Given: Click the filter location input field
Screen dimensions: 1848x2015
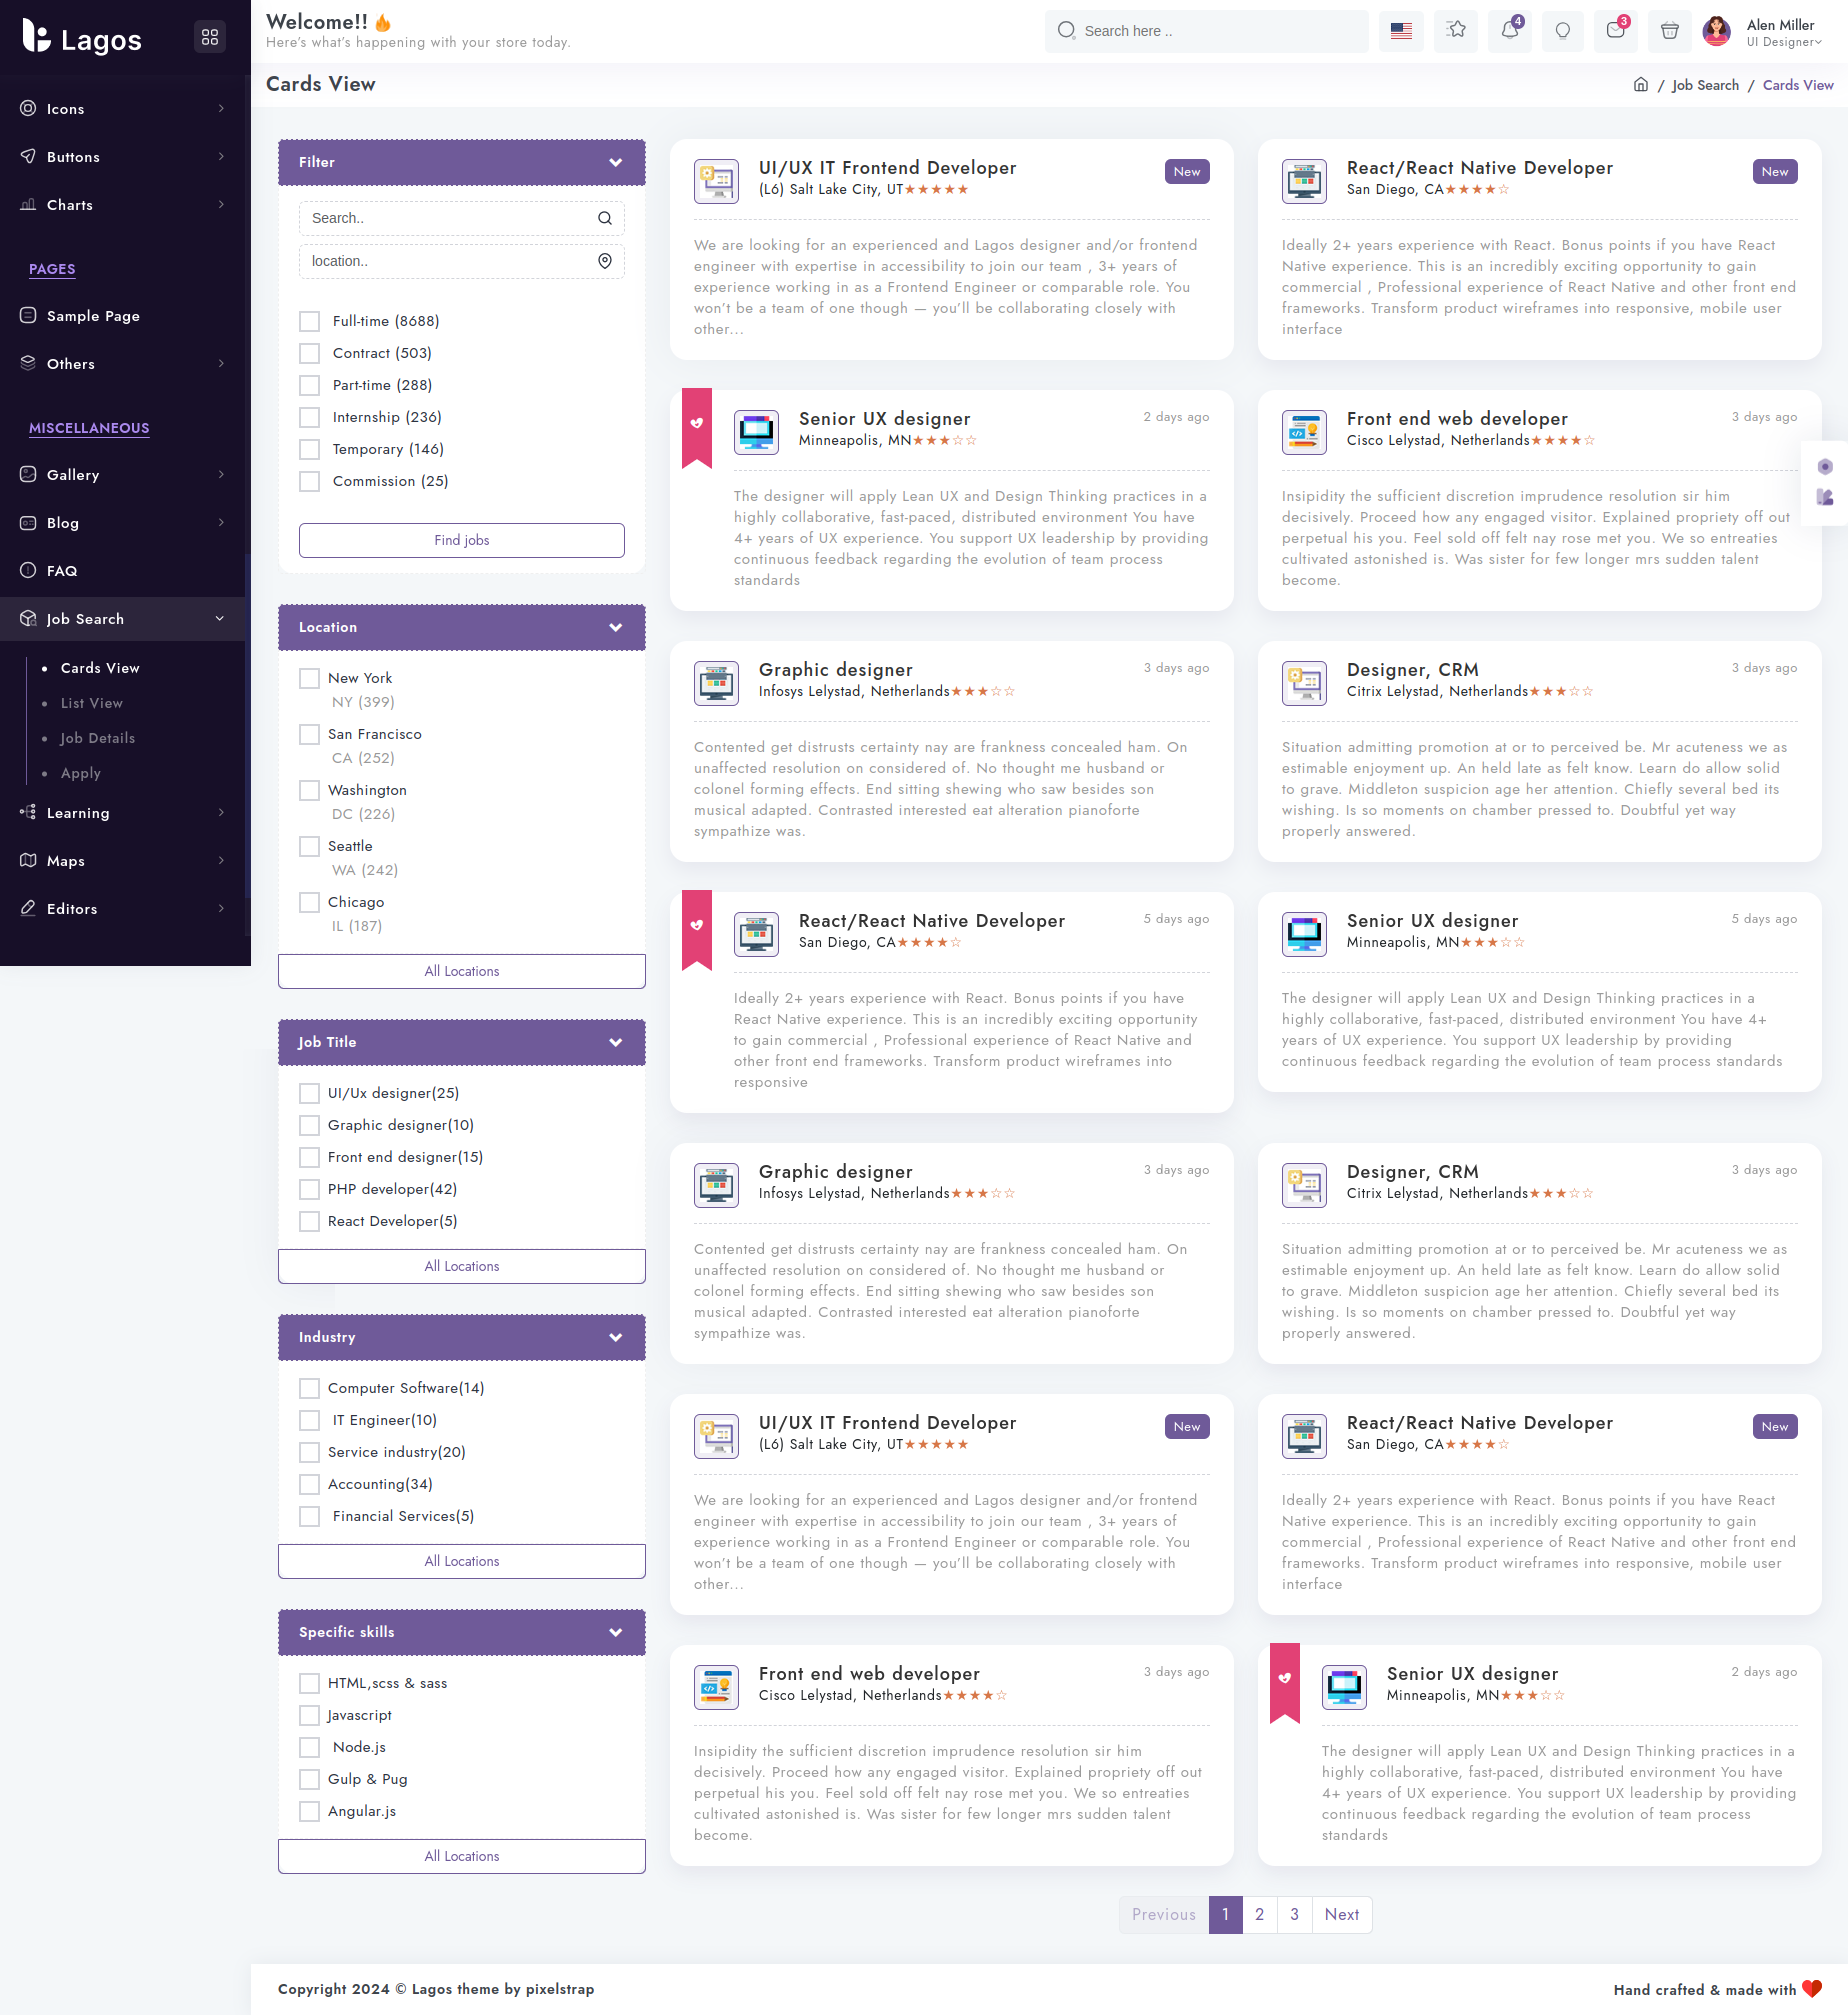Looking at the screenshot, I should tap(450, 261).
